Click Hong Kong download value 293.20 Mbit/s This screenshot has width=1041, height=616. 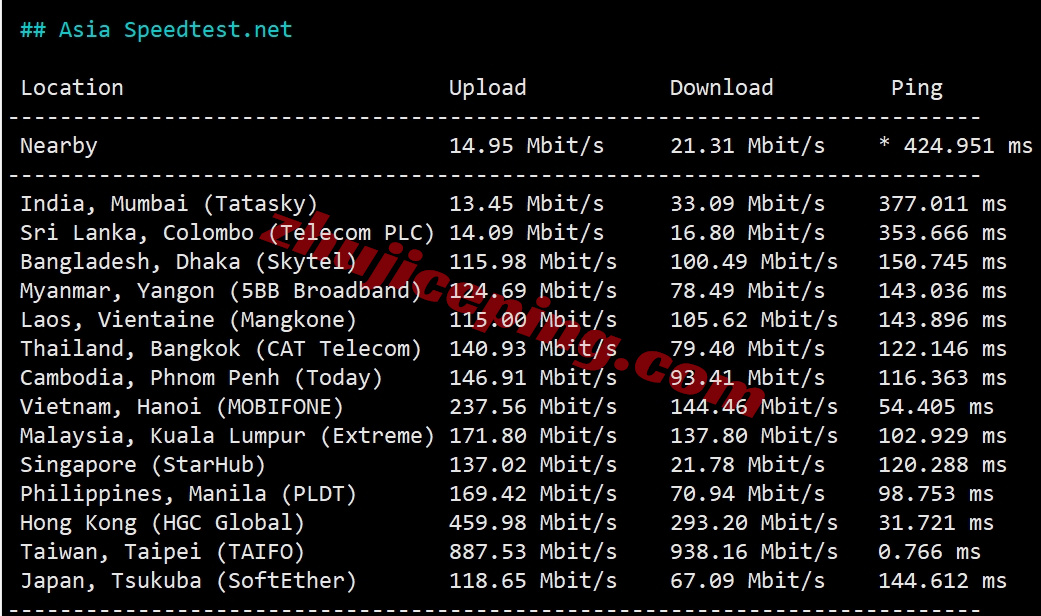click(x=754, y=523)
